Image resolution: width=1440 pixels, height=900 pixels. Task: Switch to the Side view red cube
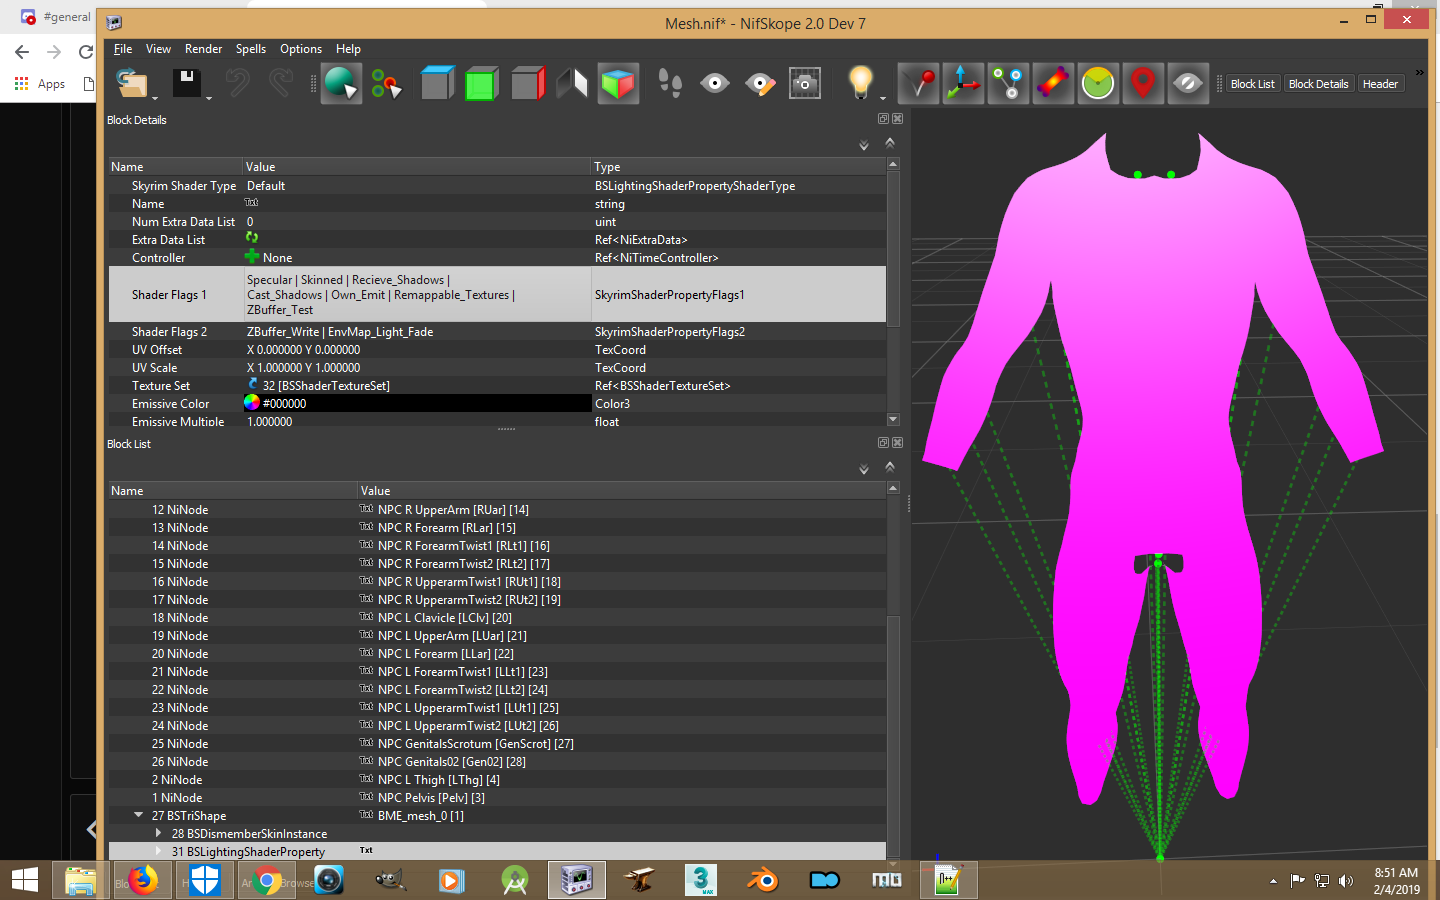[x=527, y=83]
